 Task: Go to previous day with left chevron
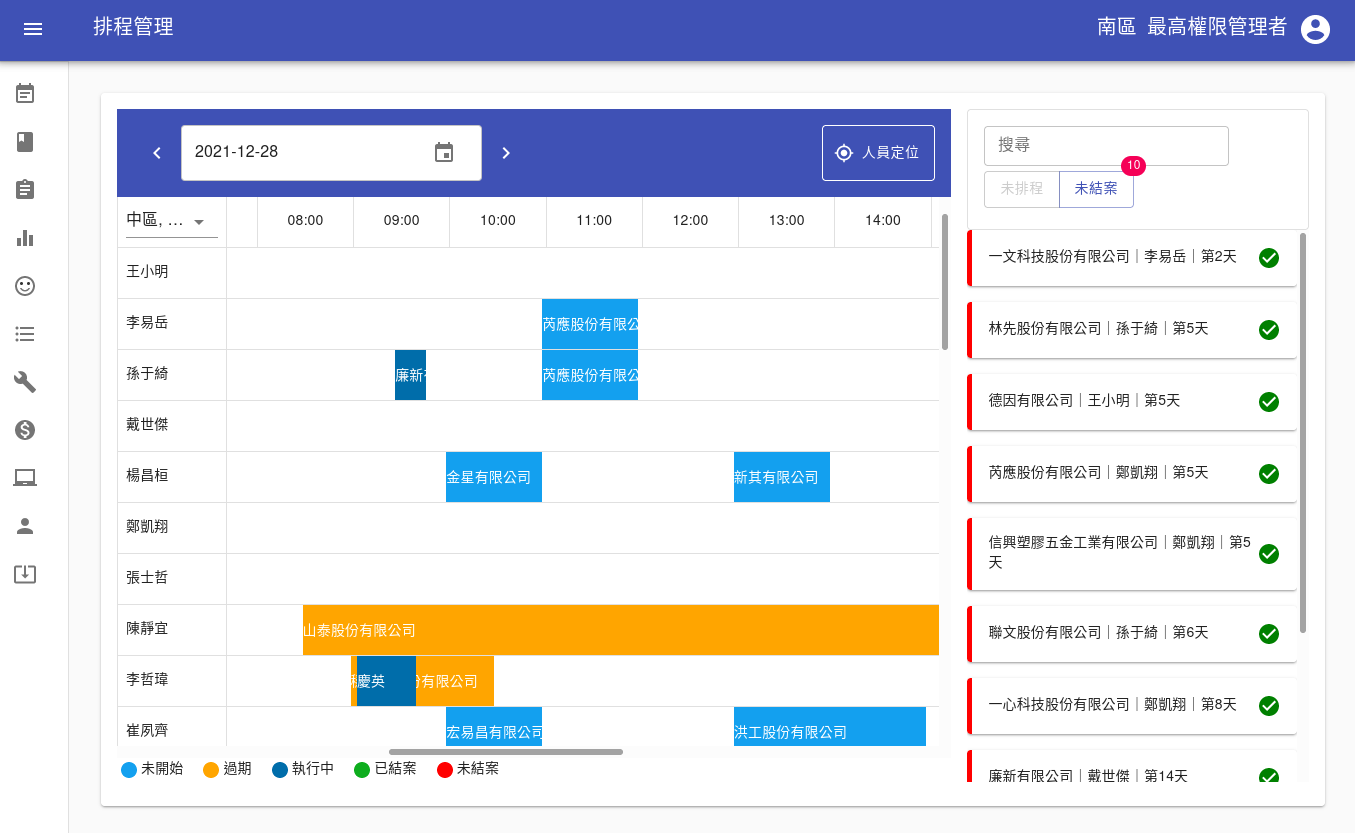point(157,153)
